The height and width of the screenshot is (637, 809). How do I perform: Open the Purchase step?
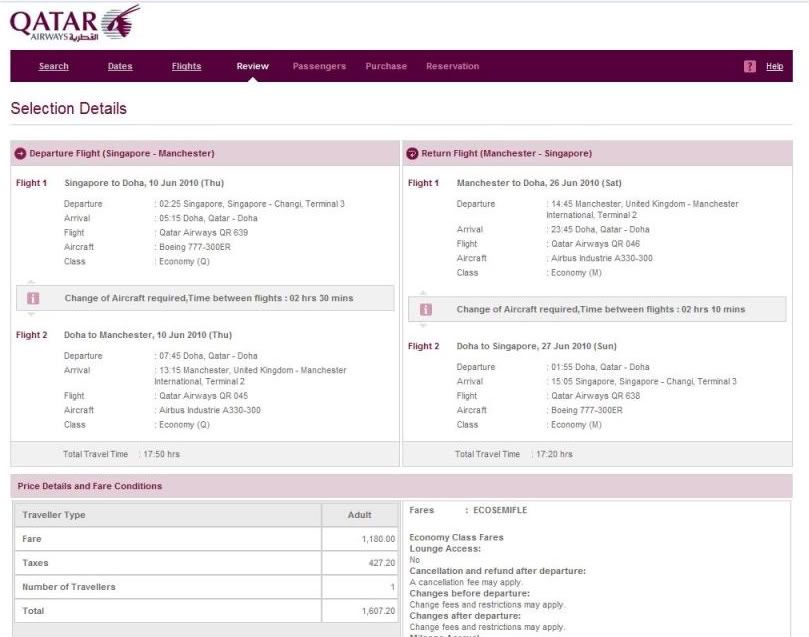(x=386, y=66)
